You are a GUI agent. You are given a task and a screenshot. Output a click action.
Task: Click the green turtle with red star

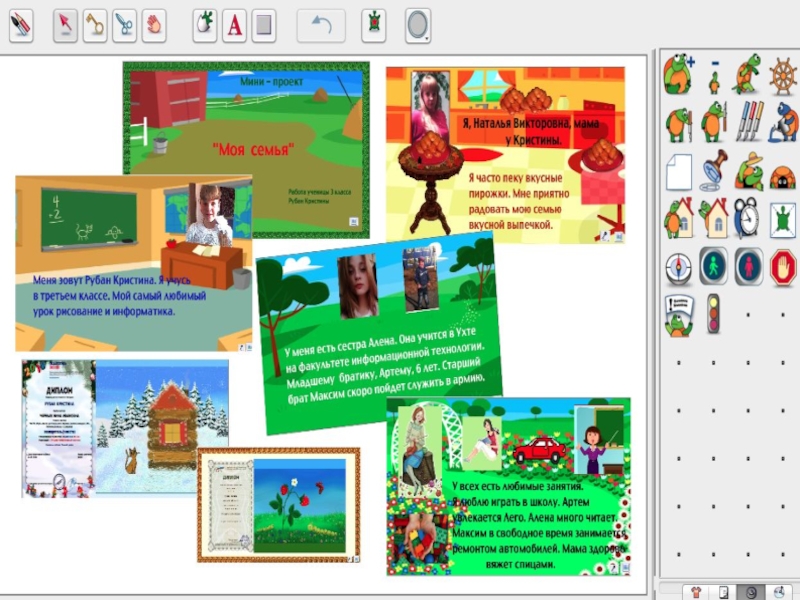point(374,25)
